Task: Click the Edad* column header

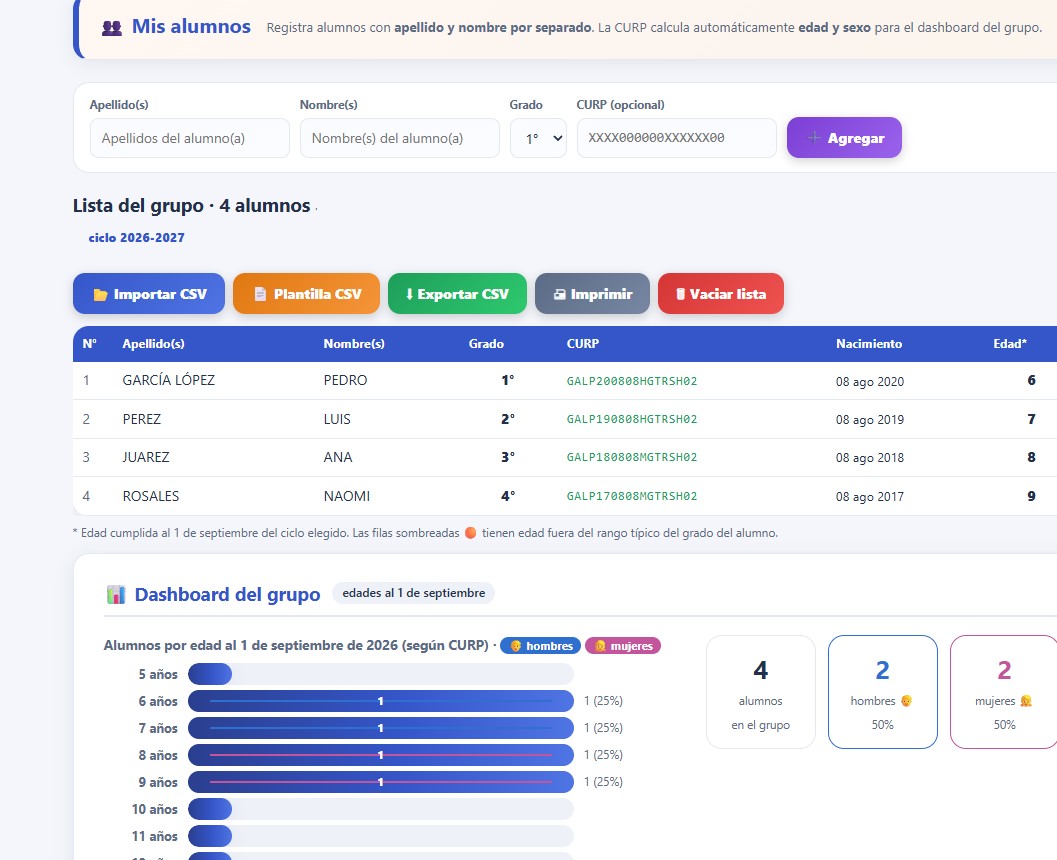Action: pos(1010,344)
